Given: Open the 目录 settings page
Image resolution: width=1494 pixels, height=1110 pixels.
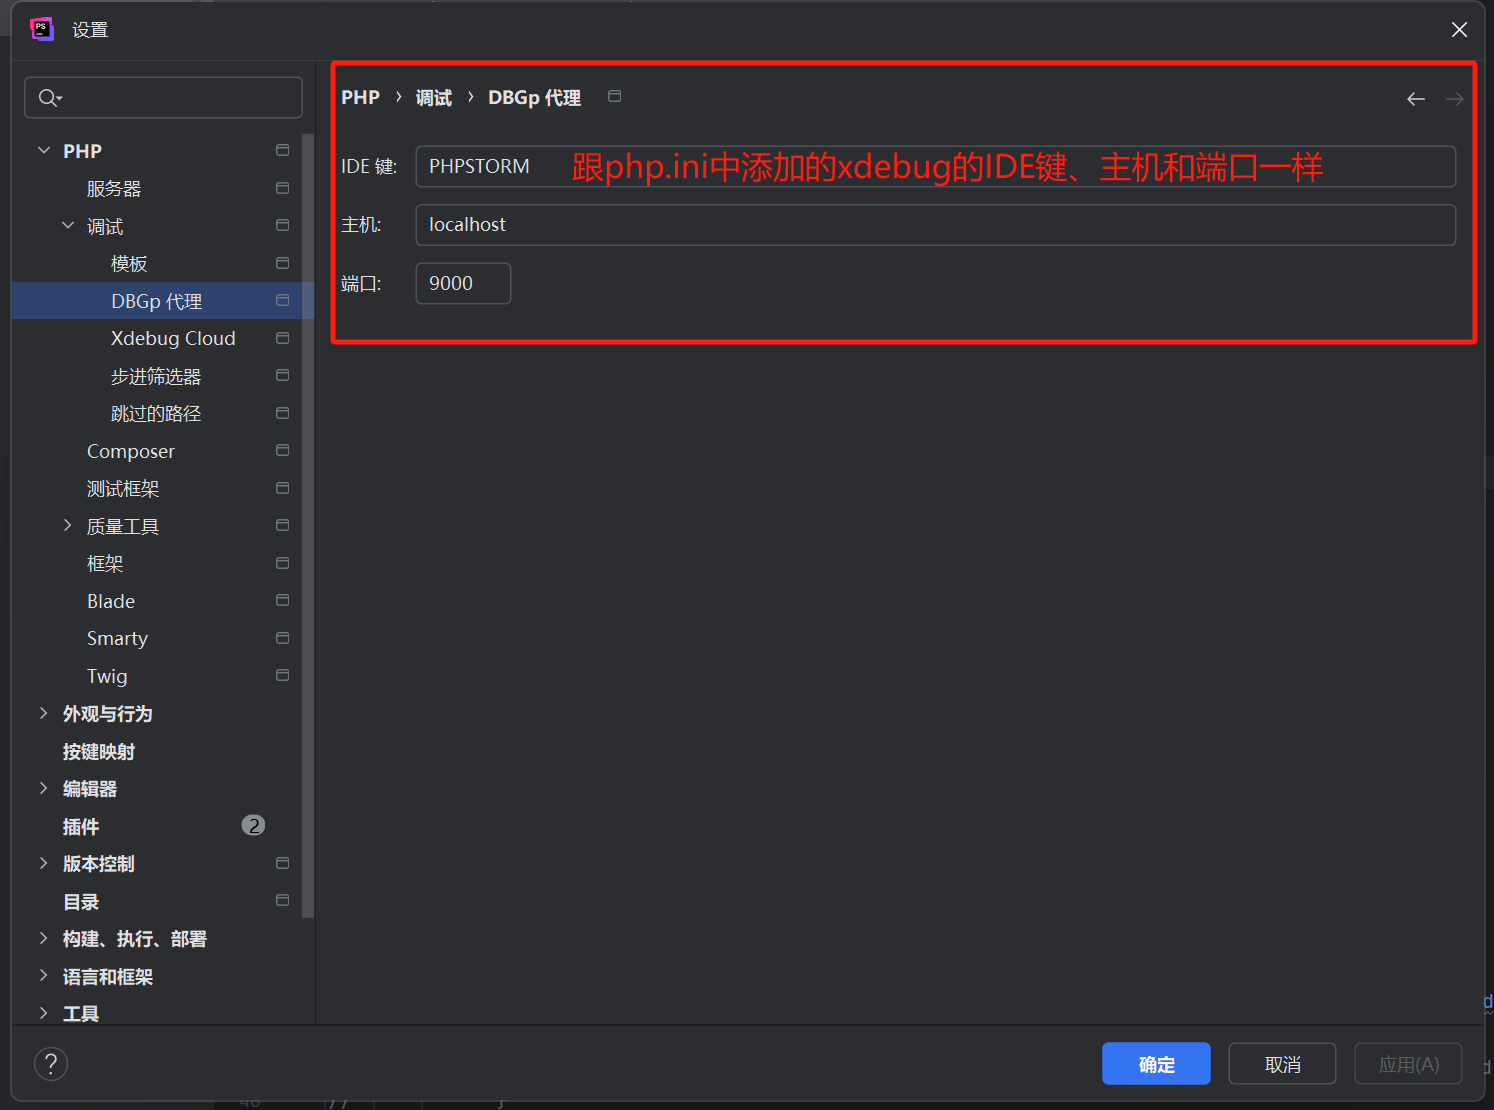Looking at the screenshot, I should point(81,901).
